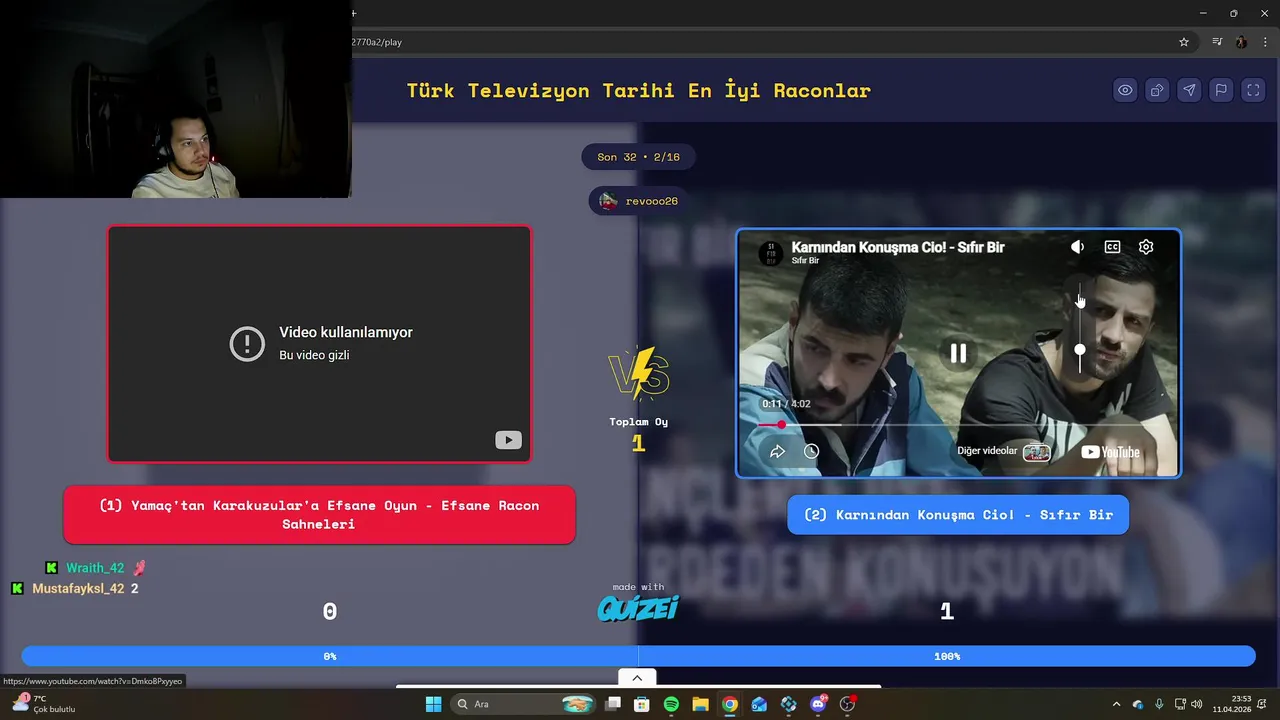Open File Explorer from the taskbar

[700, 704]
